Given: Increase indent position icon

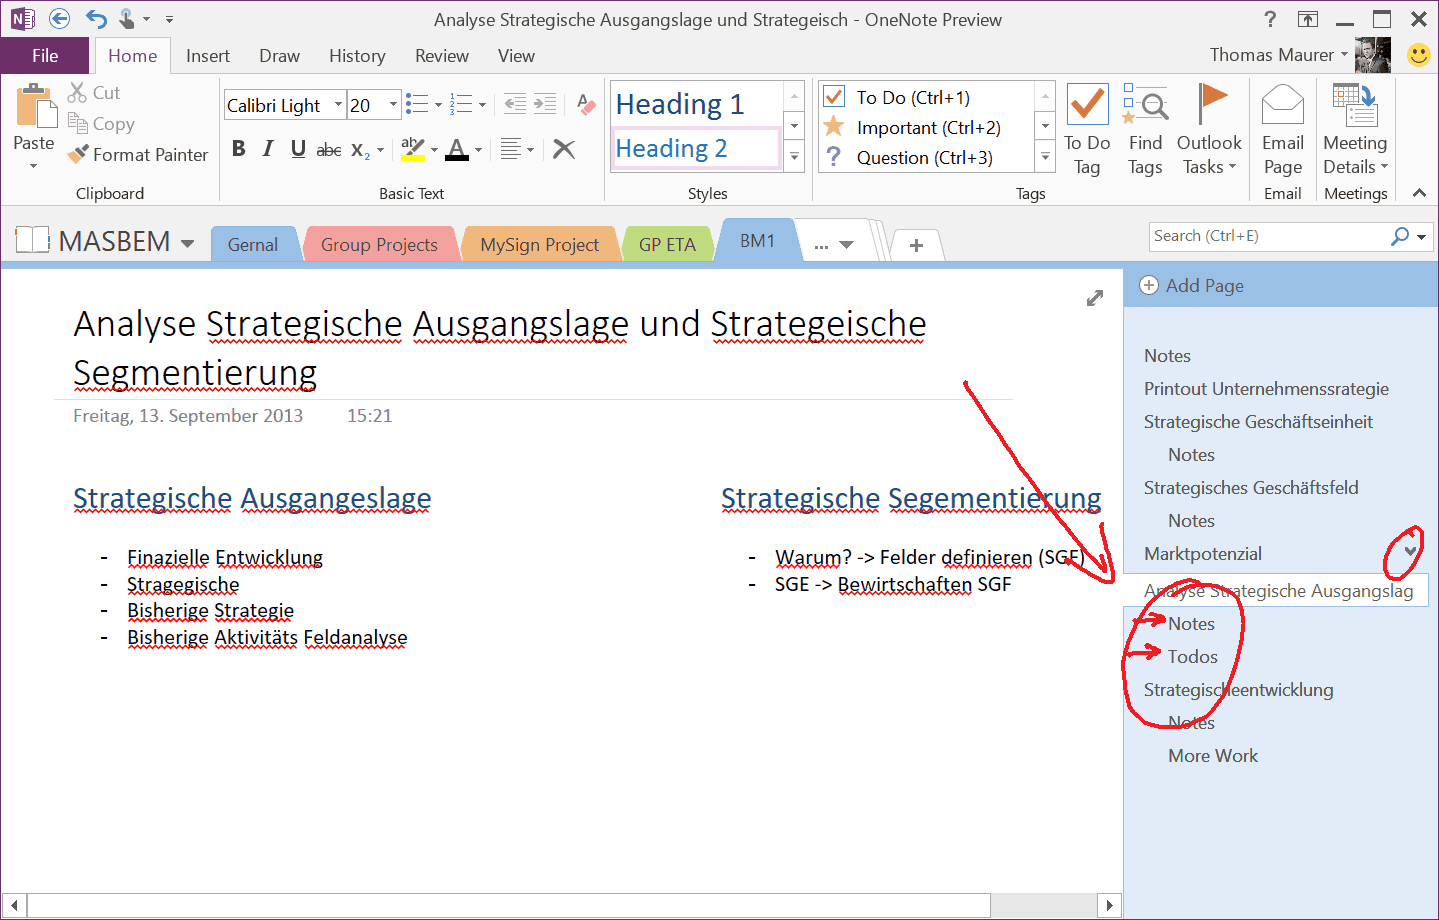Looking at the screenshot, I should click(545, 103).
